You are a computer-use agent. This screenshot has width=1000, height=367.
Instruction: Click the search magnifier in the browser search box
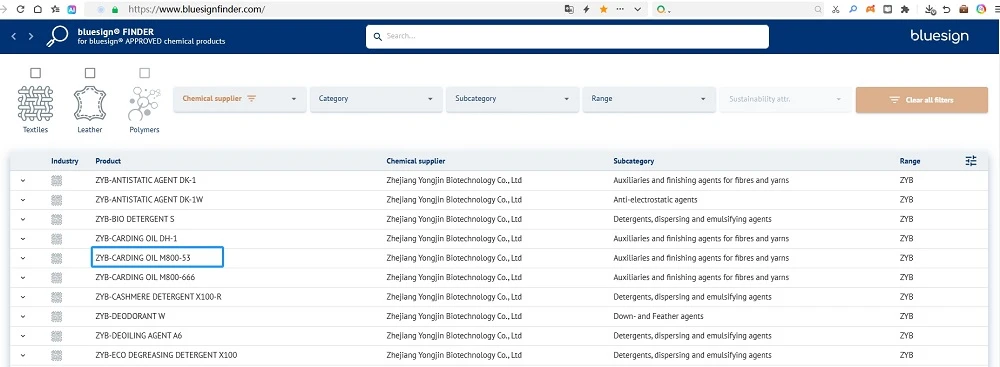pyautogui.click(x=818, y=10)
